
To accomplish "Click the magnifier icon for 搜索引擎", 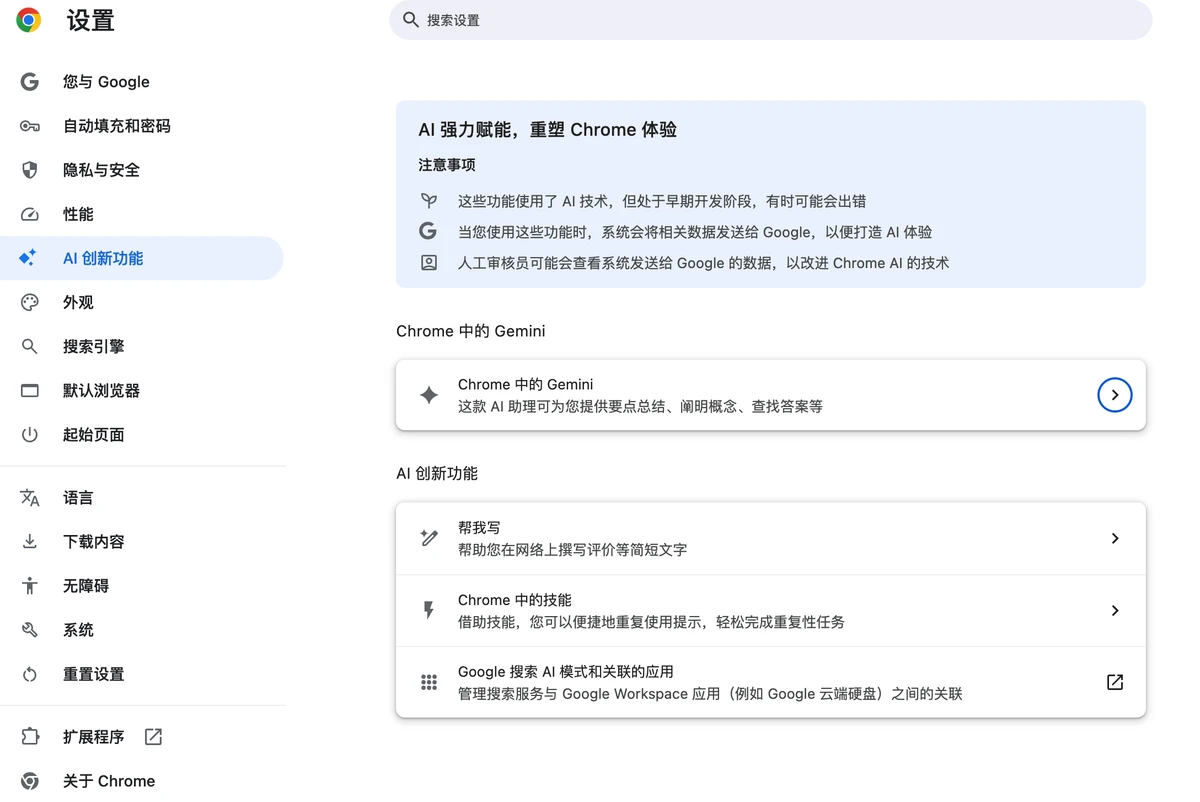I will coord(30,346).
